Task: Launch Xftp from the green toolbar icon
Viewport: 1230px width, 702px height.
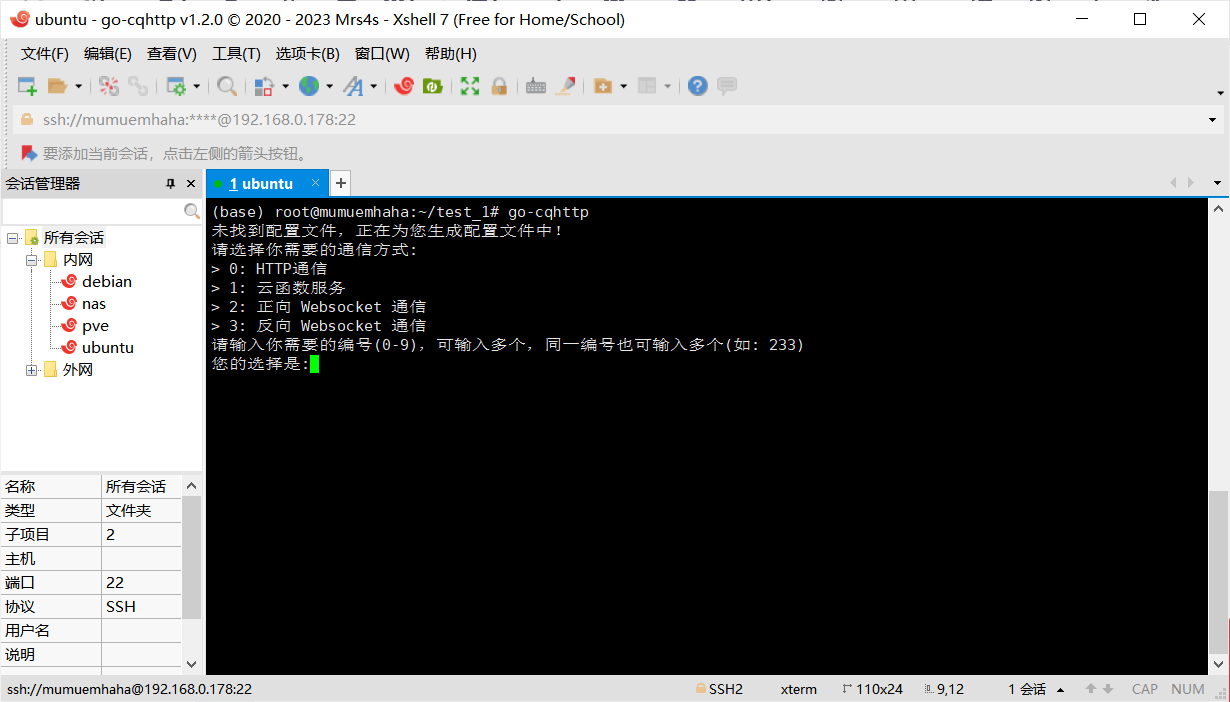Action: pyautogui.click(x=433, y=87)
